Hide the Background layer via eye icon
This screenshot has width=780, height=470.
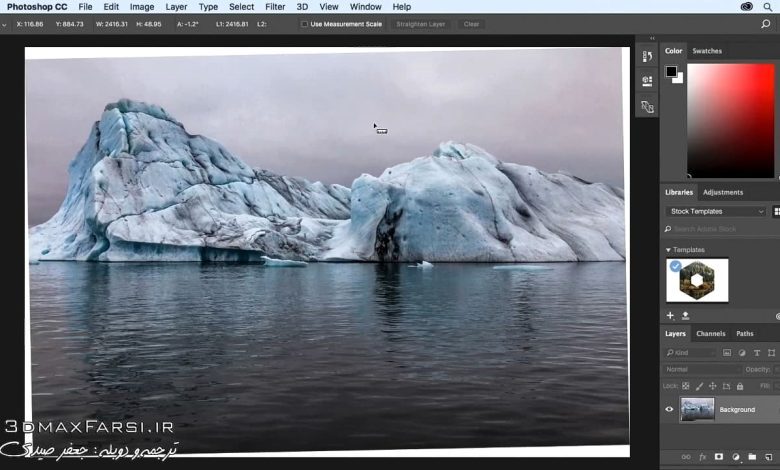pyautogui.click(x=670, y=409)
